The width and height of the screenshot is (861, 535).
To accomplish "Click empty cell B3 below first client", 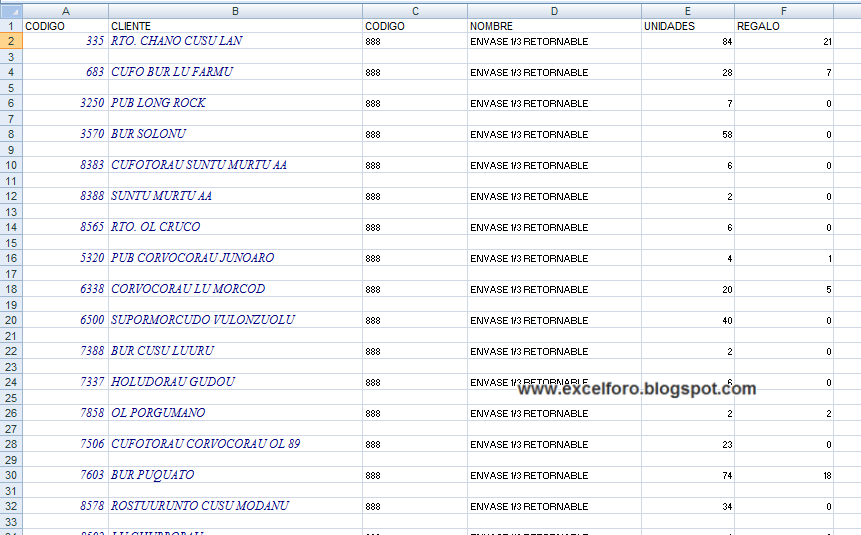I will 235,57.
